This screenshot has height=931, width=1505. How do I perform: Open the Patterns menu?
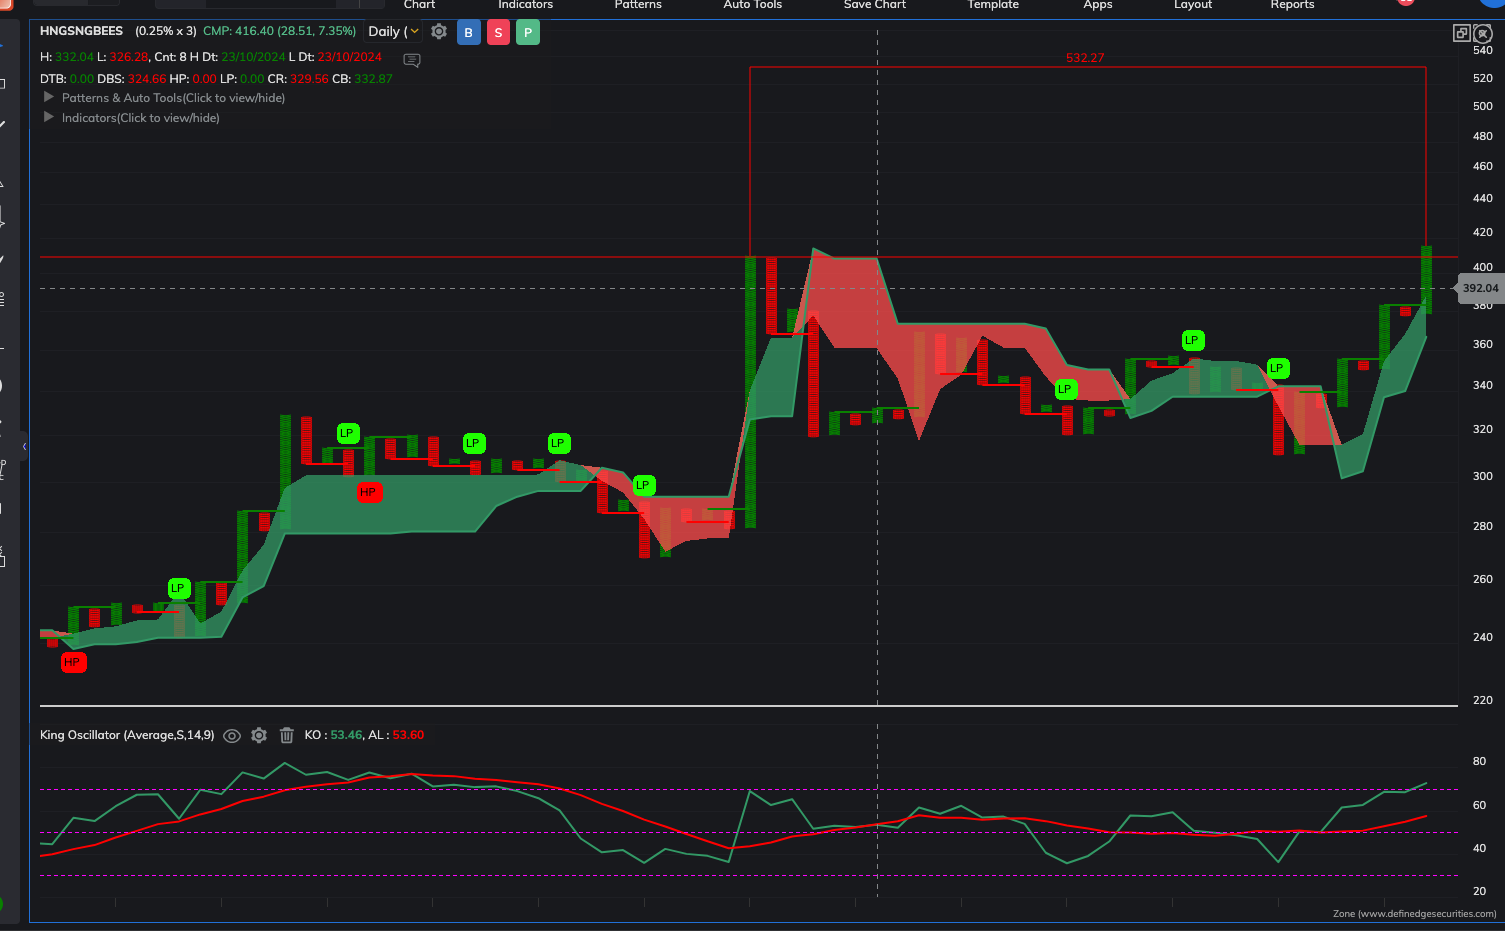pyautogui.click(x=638, y=5)
